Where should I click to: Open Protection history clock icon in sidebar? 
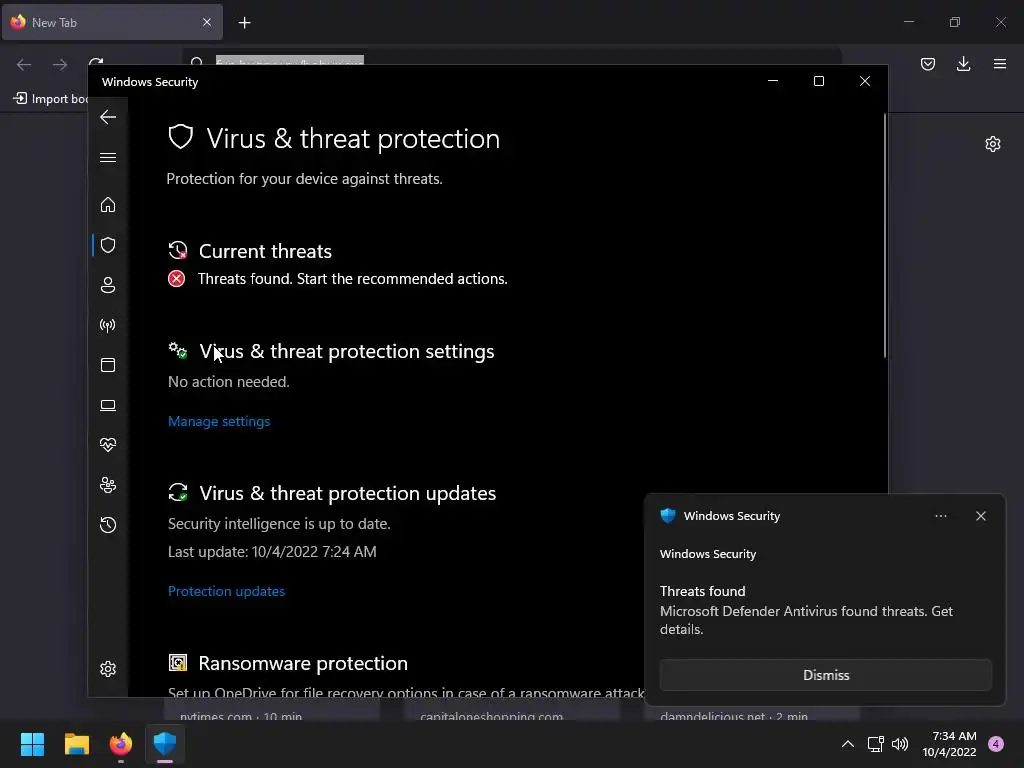tap(108, 525)
